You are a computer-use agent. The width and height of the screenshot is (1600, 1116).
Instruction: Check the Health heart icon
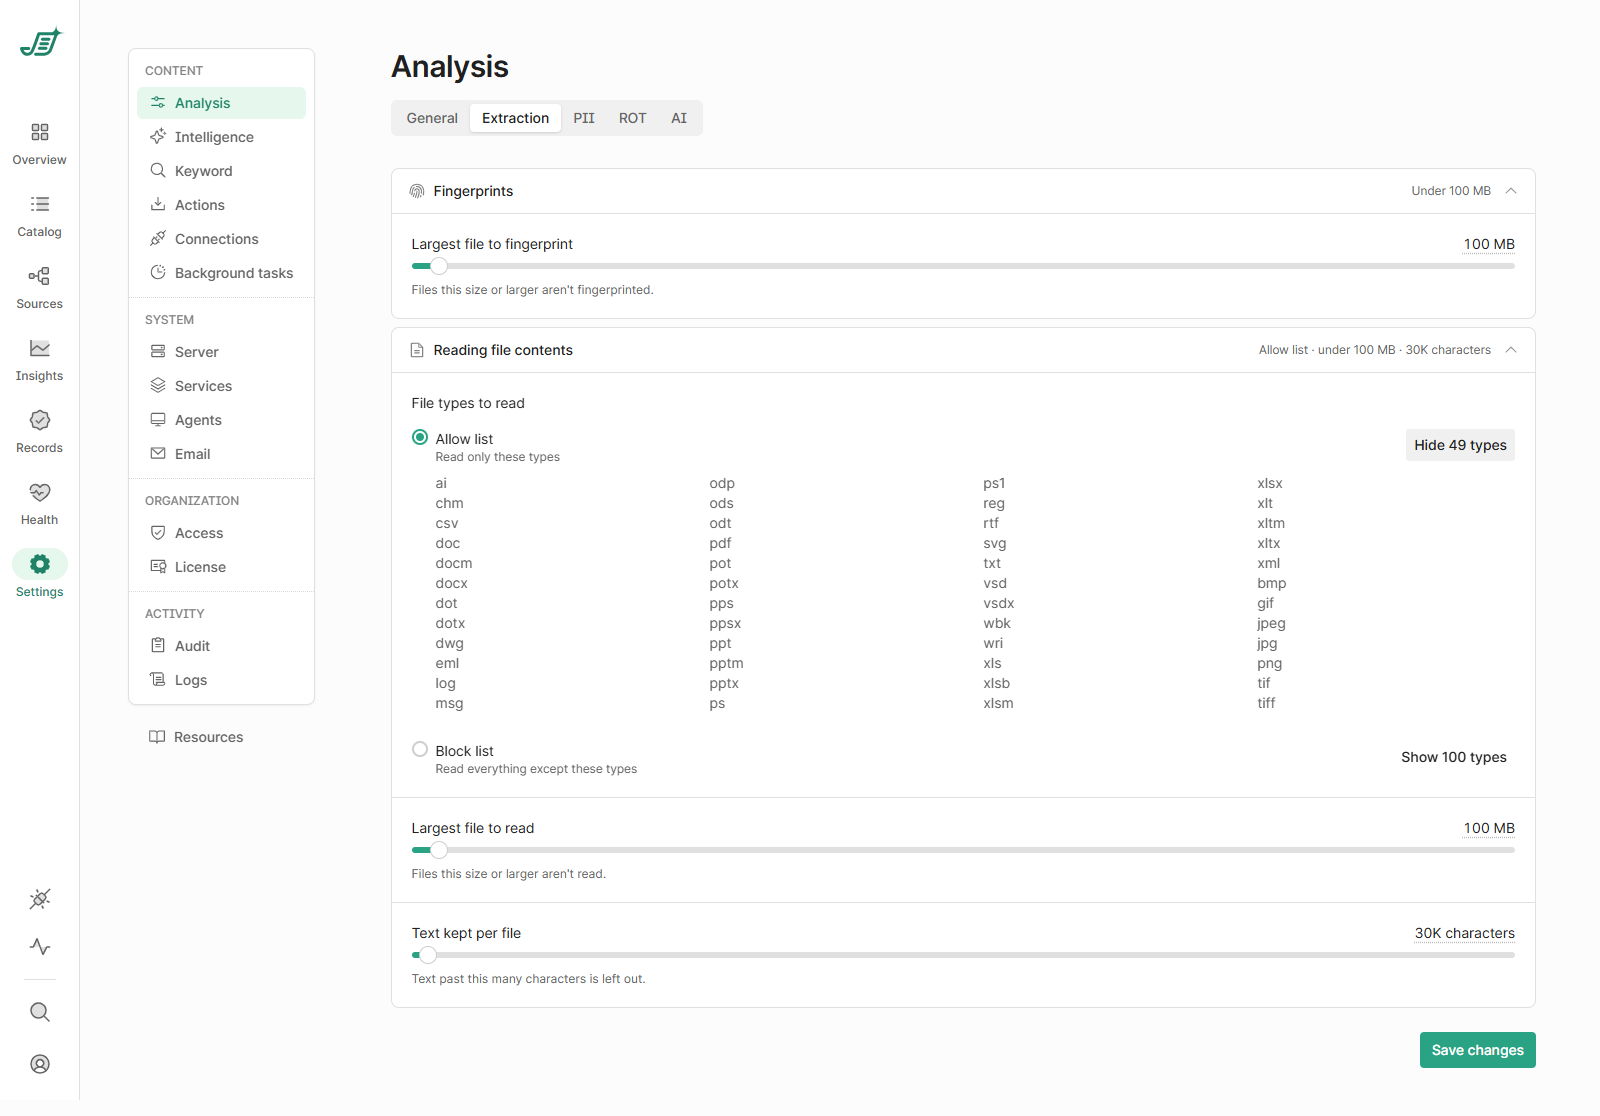40,492
